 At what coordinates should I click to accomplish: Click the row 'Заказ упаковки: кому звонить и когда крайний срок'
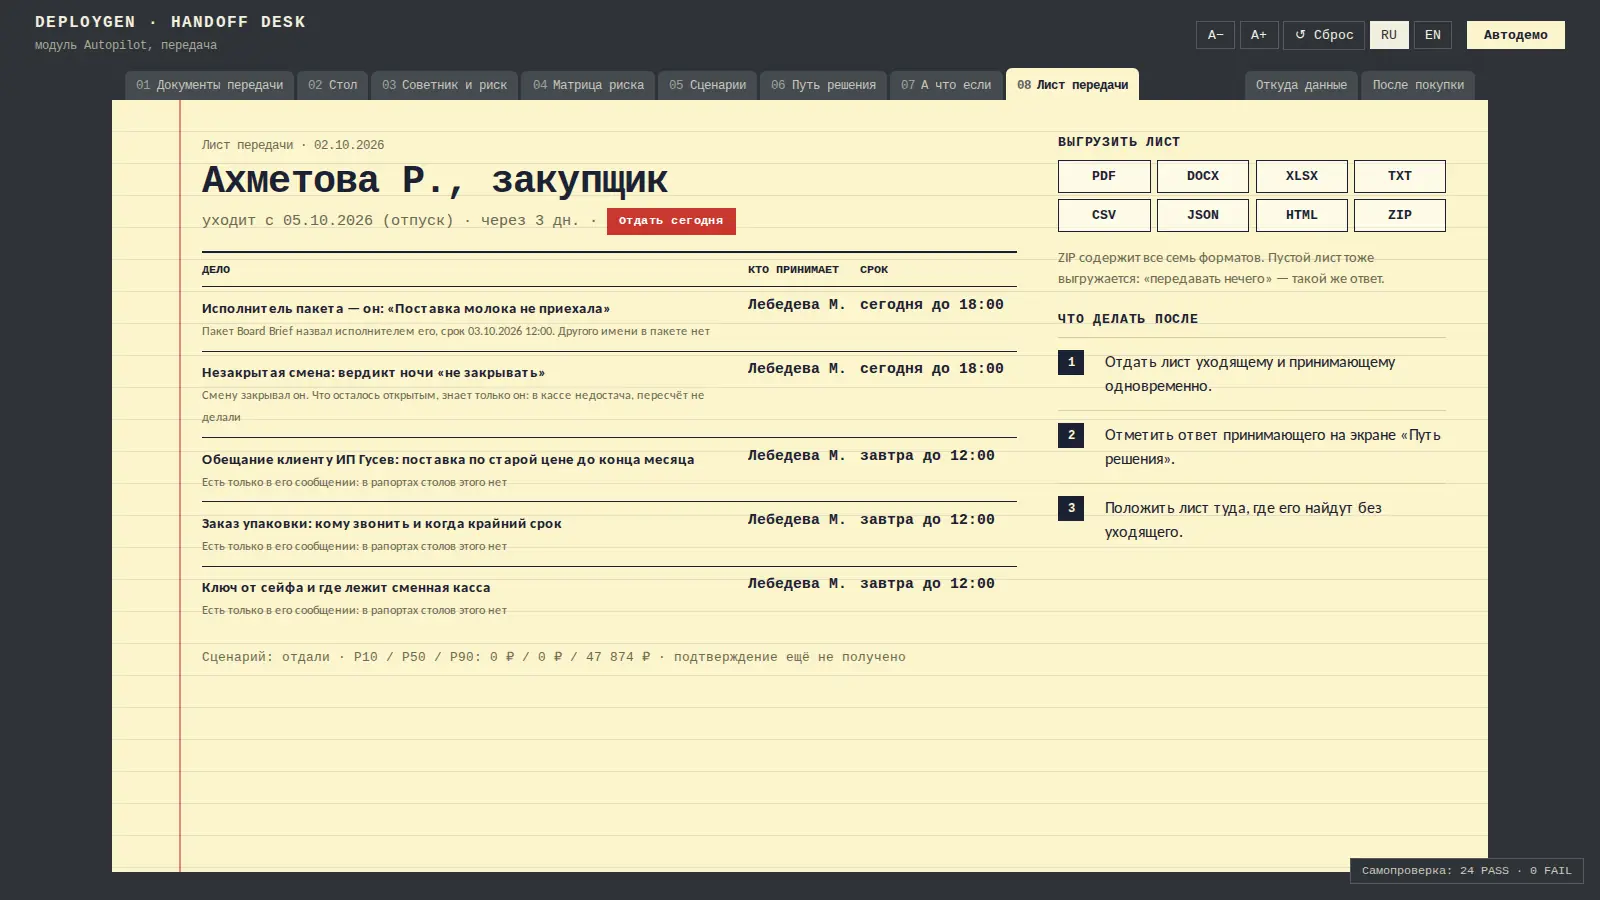(x=609, y=534)
